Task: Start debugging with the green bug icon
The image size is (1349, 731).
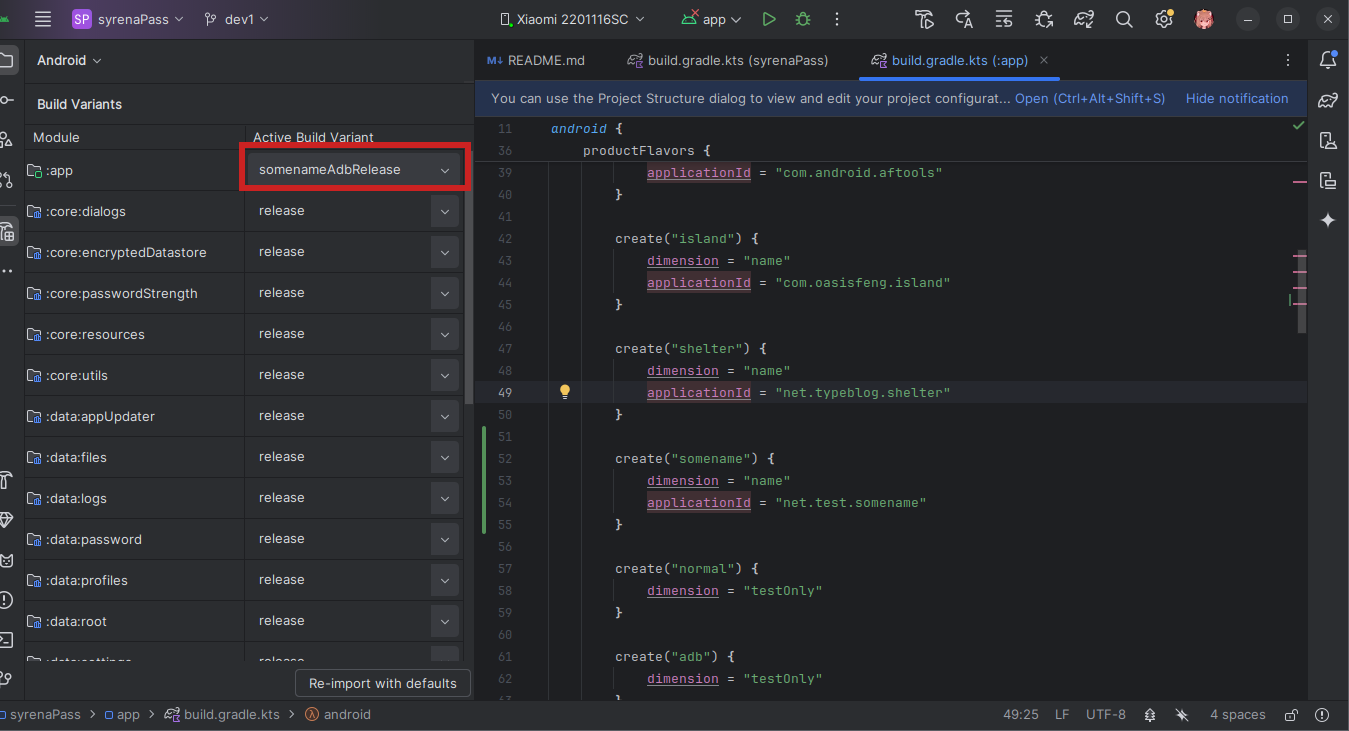Action: pyautogui.click(x=802, y=19)
